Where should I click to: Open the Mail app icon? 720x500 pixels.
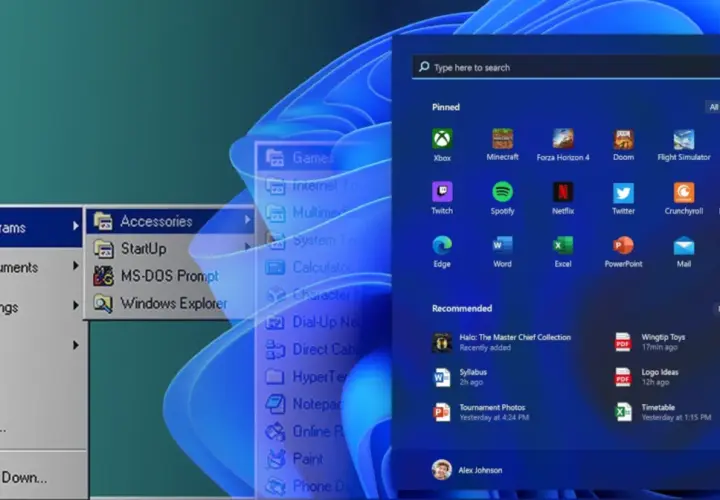[684, 246]
